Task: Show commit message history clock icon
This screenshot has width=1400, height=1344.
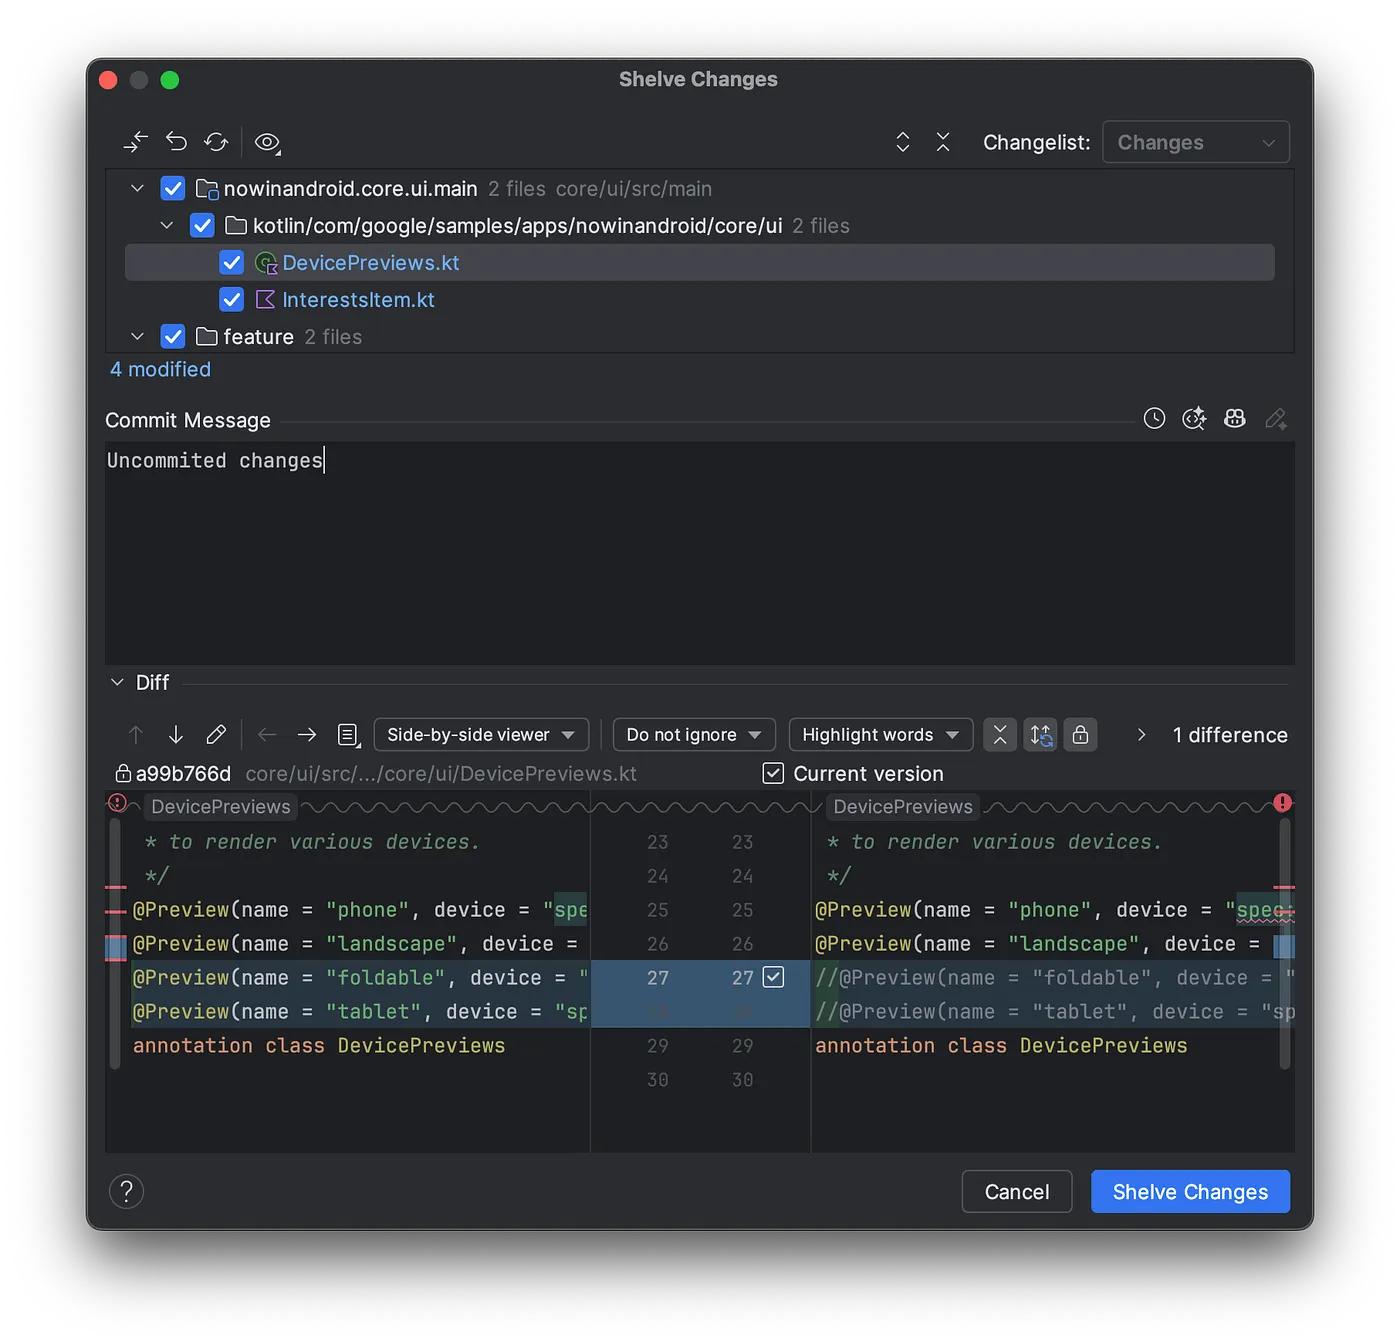Action: tap(1154, 419)
